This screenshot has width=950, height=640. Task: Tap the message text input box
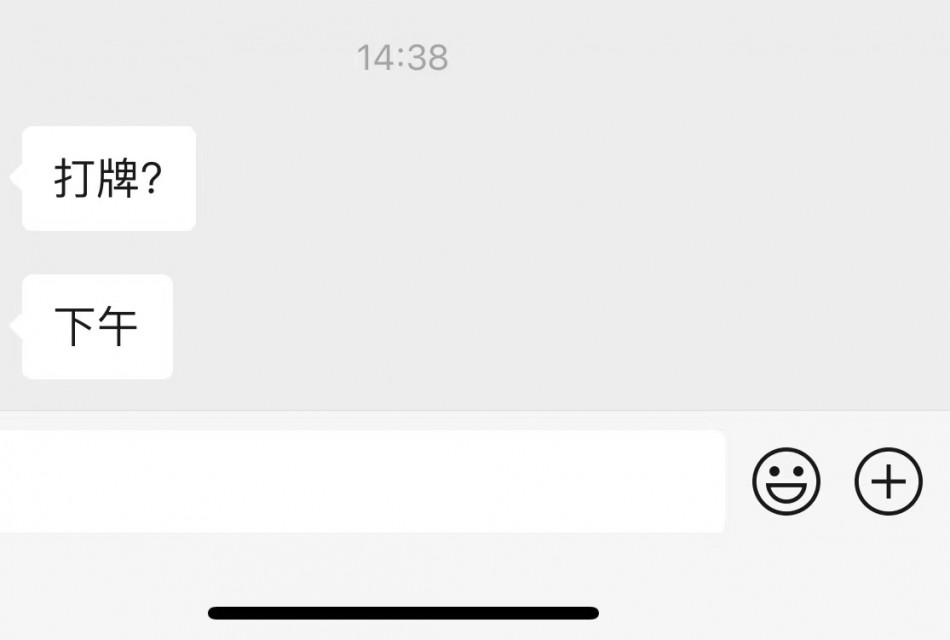pyautogui.click(x=362, y=481)
